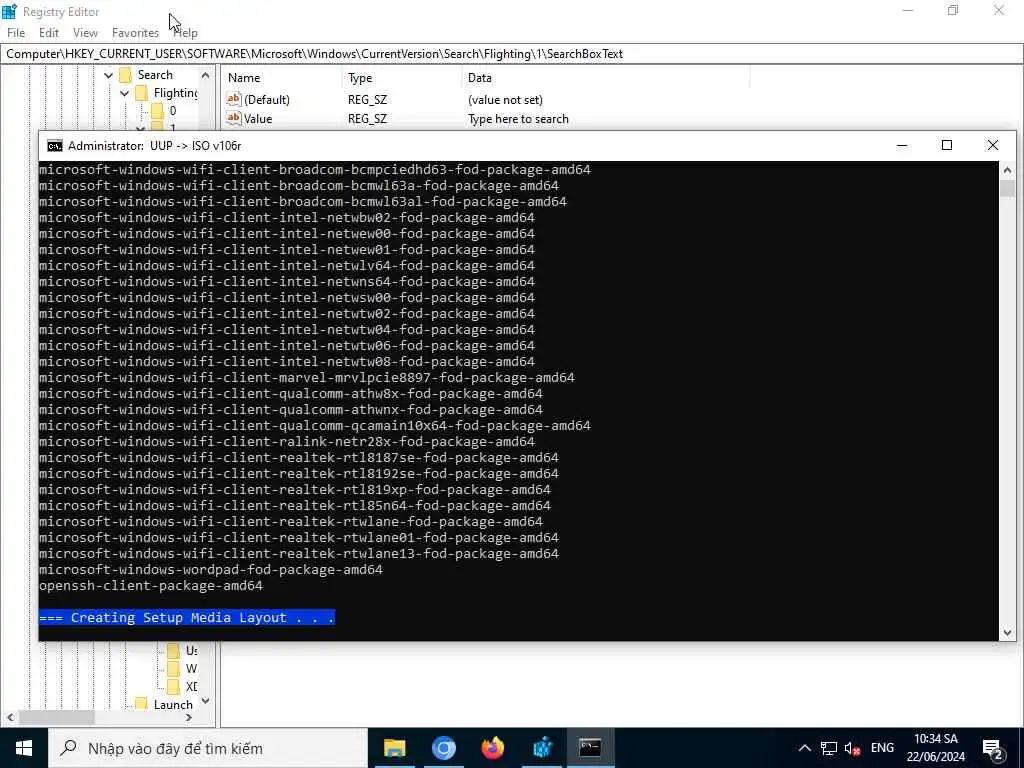Click the string icon beside Value

click(x=234, y=118)
